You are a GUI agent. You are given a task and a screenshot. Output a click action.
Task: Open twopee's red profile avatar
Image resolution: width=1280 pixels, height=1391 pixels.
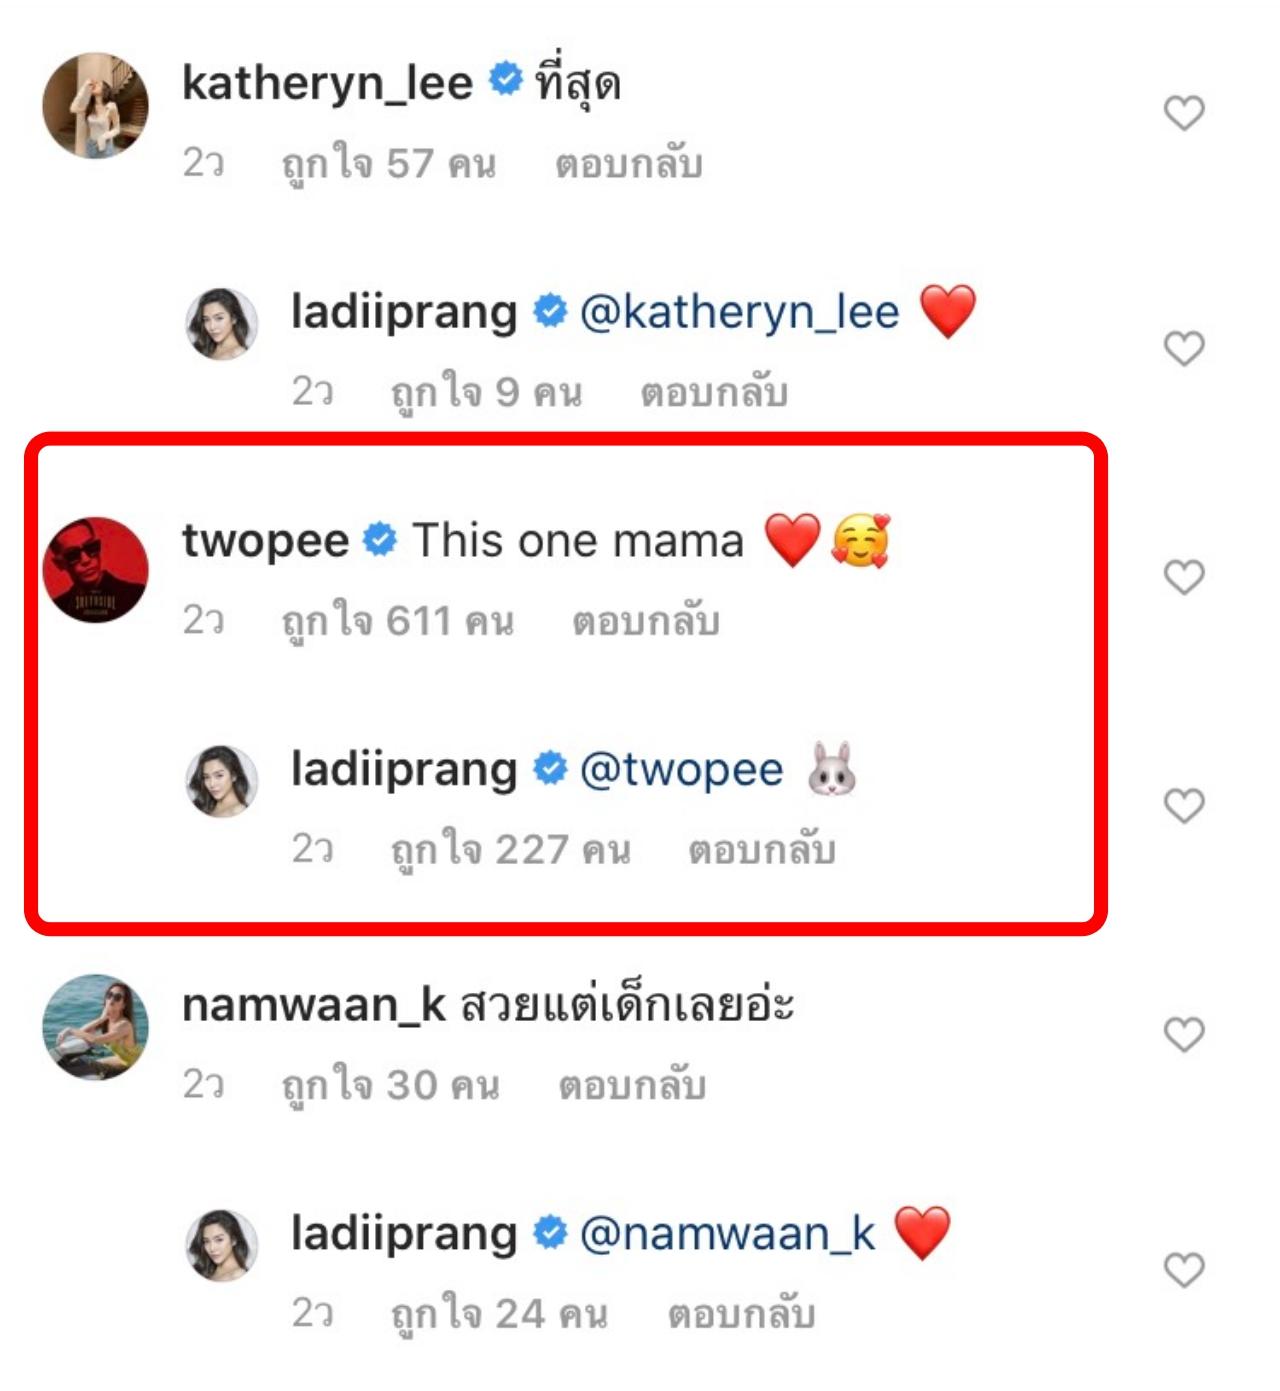pos(95,570)
